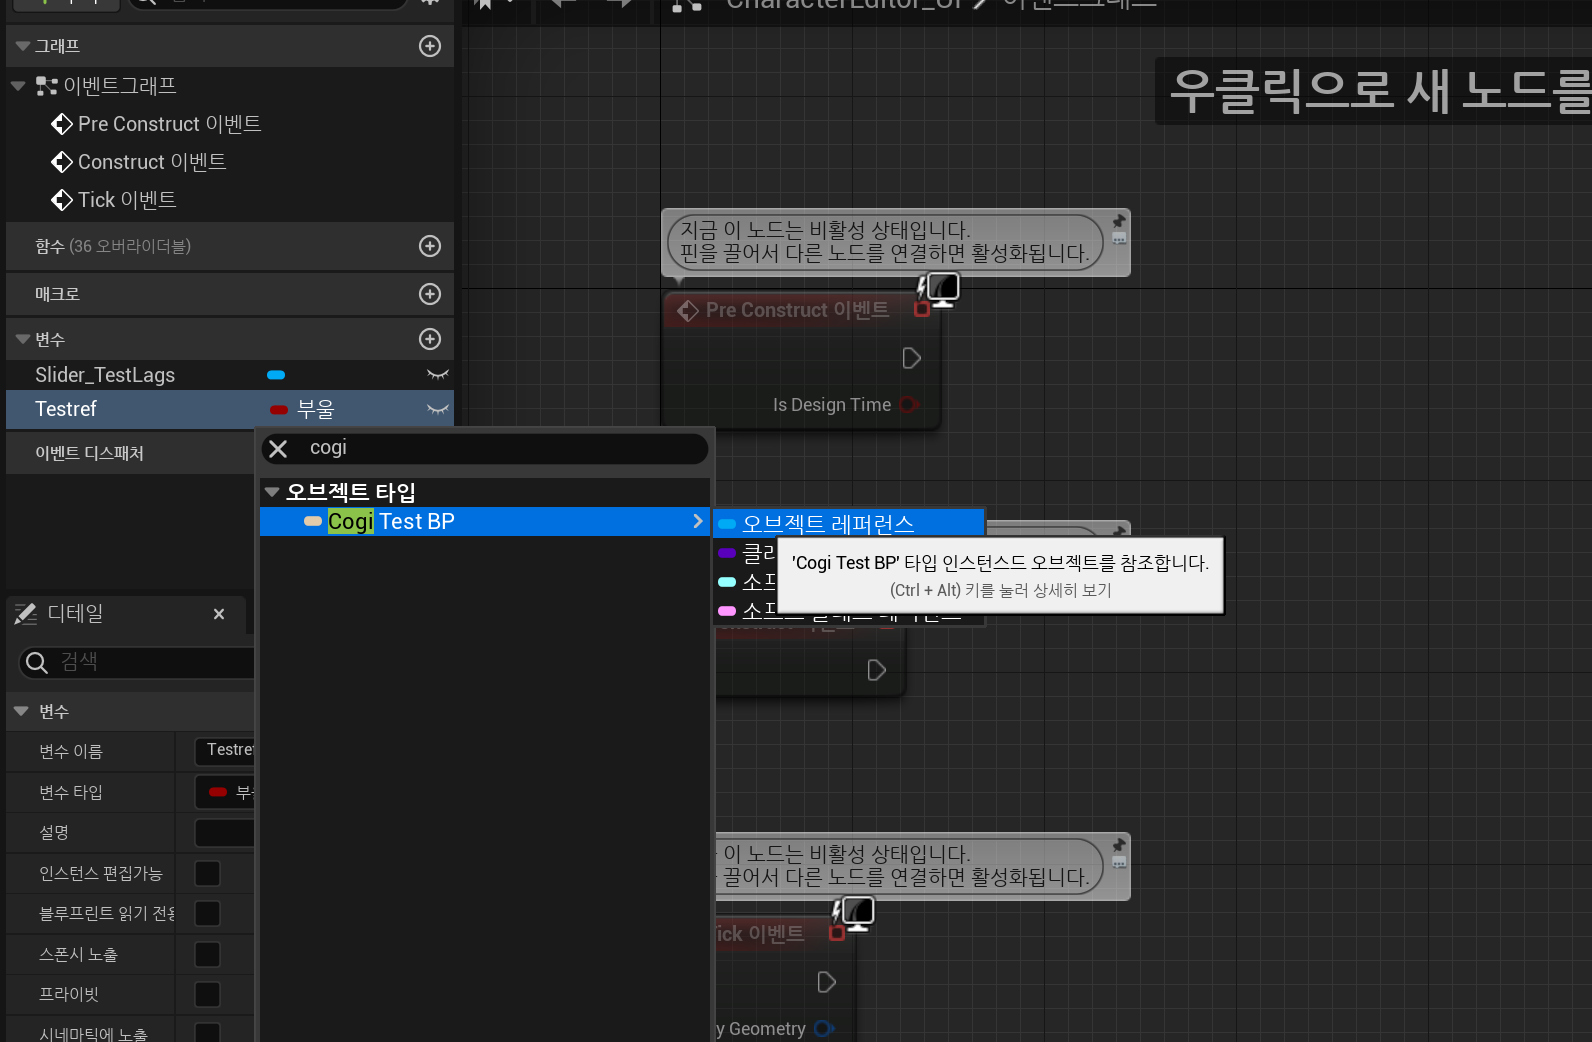Screen dimensions: 1592x1042
Task: Click the Pre Construct node exec output pin
Action: (x=911, y=358)
